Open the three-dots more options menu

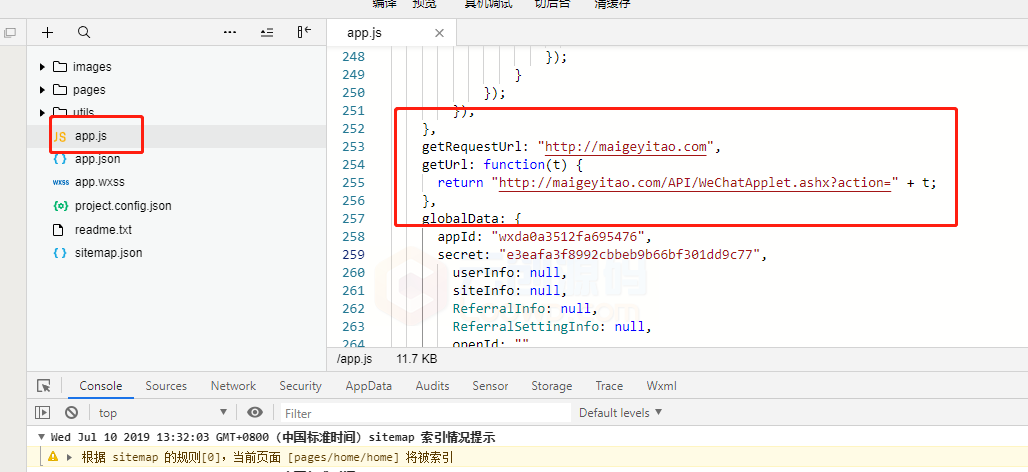229,32
